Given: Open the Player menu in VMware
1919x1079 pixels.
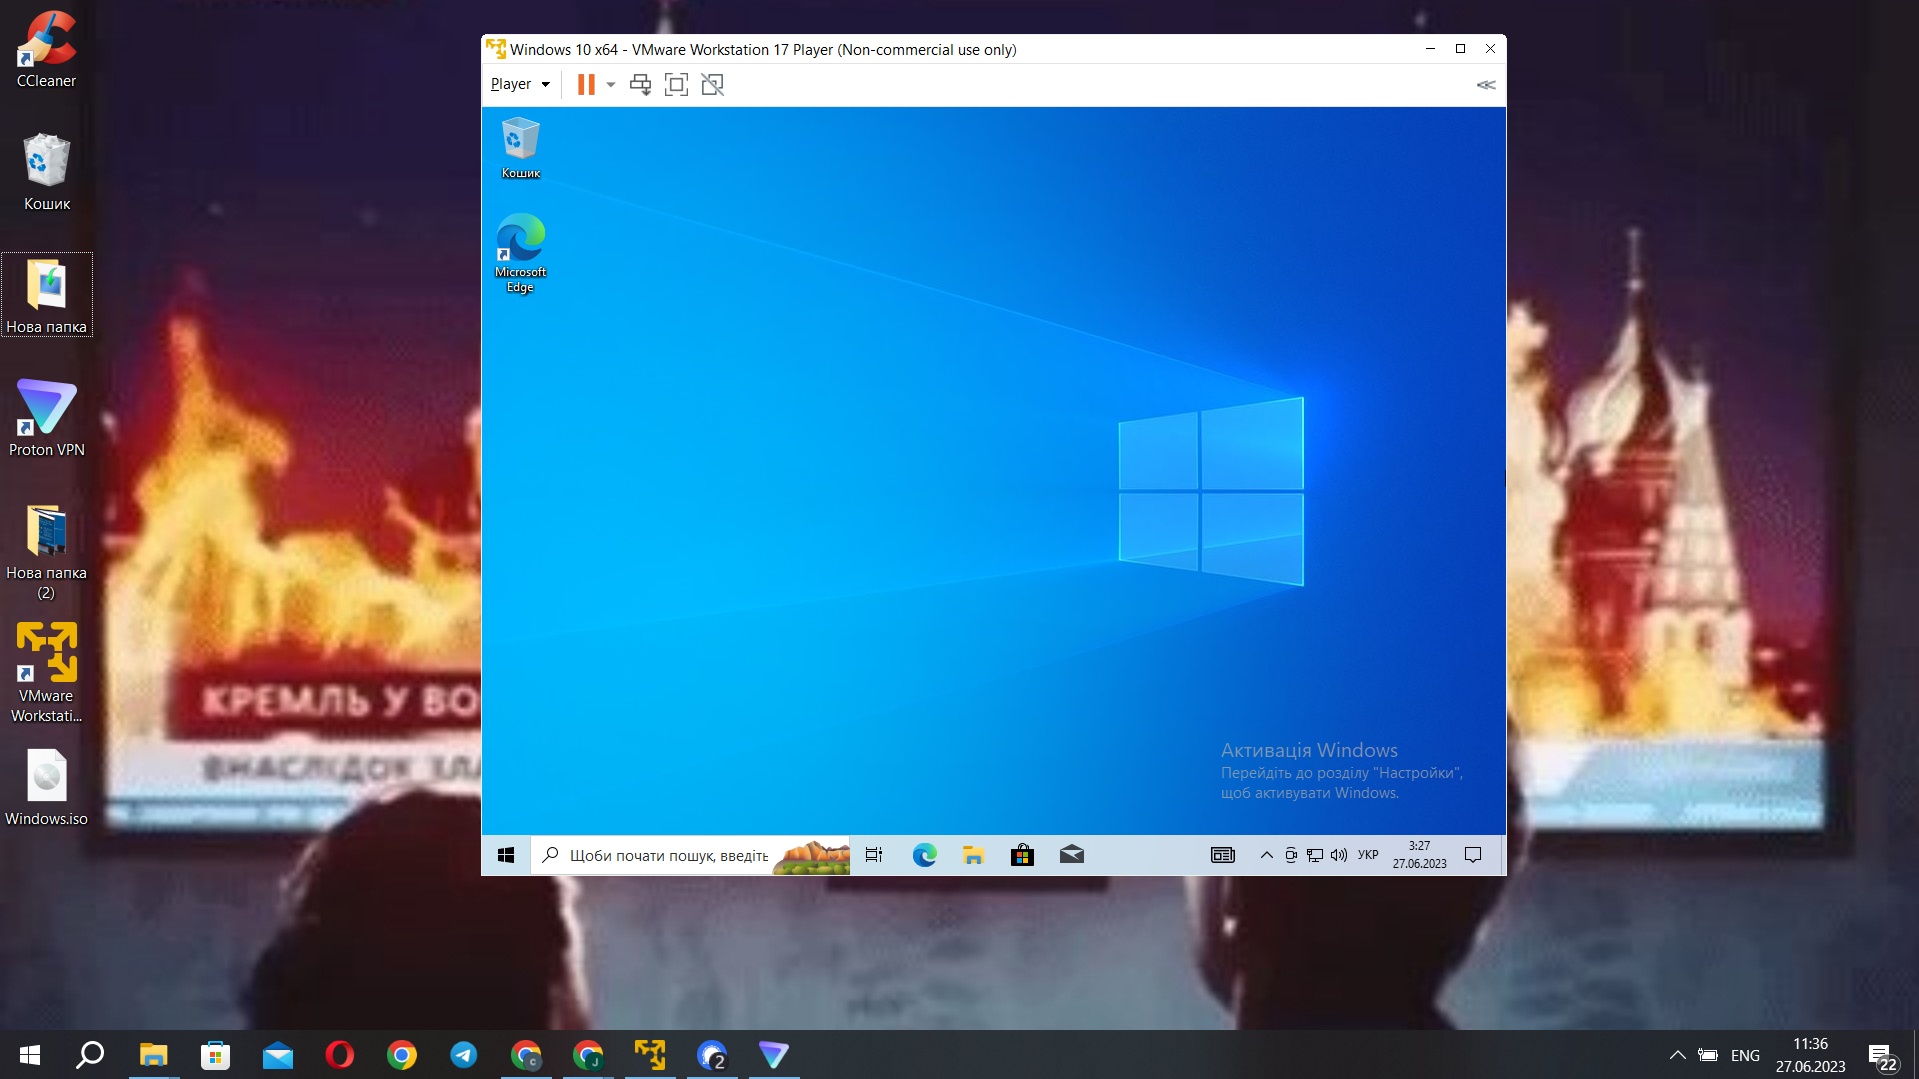Looking at the screenshot, I should tap(520, 84).
